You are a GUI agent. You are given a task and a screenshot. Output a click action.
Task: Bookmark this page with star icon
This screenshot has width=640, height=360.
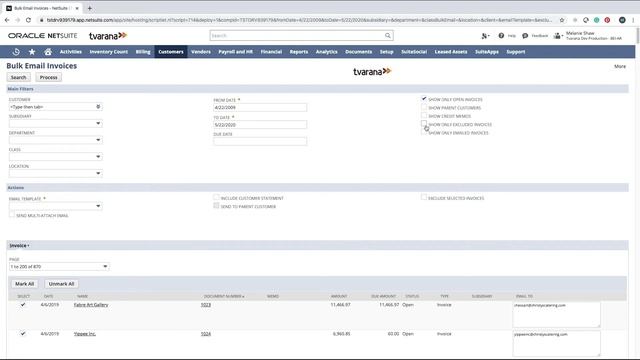(562, 20)
